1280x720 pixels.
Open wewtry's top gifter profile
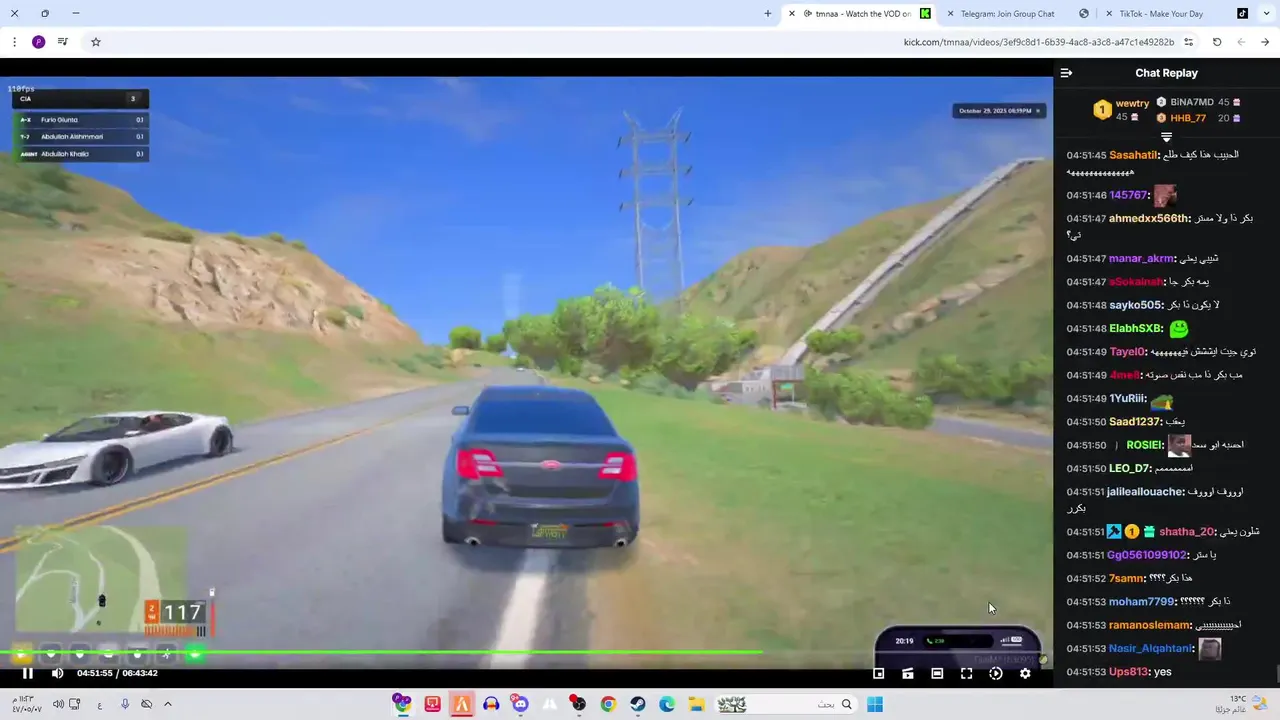point(1132,103)
